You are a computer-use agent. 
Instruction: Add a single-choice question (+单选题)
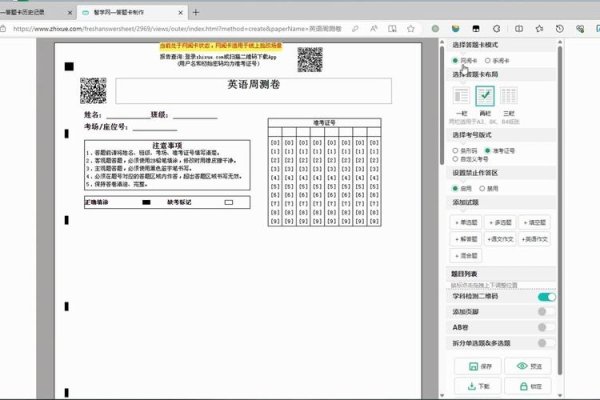tap(466, 222)
